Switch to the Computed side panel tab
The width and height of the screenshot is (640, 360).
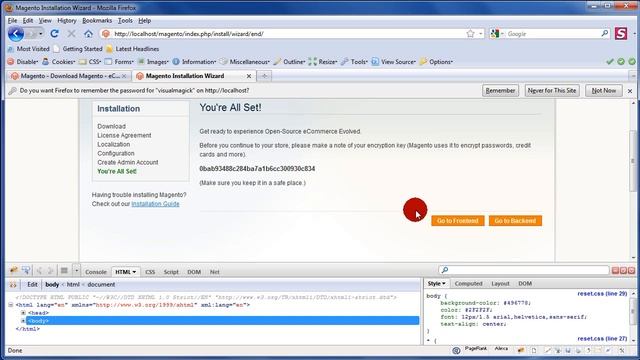click(468, 283)
